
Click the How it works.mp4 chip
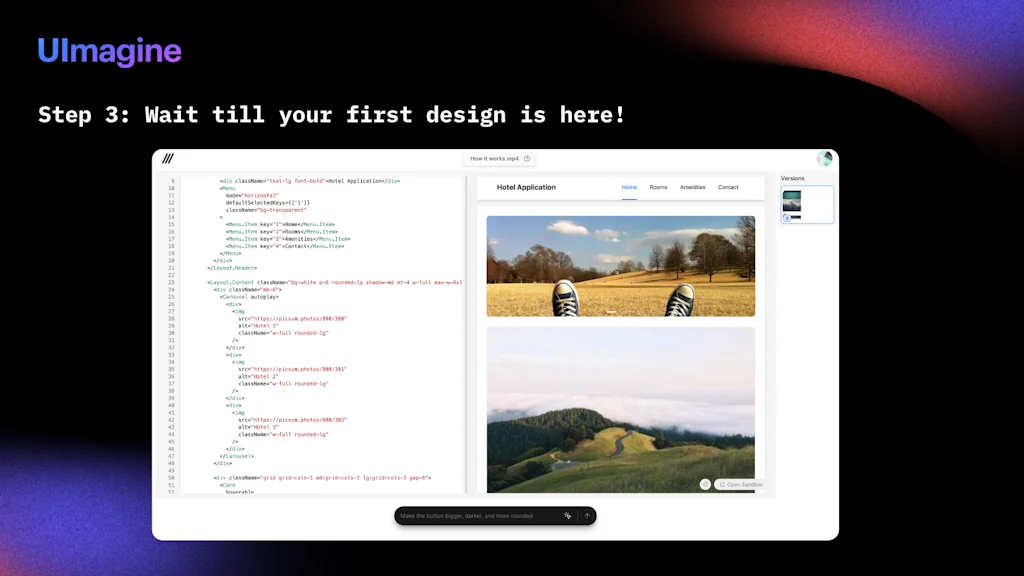pyautogui.click(x=495, y=158)
